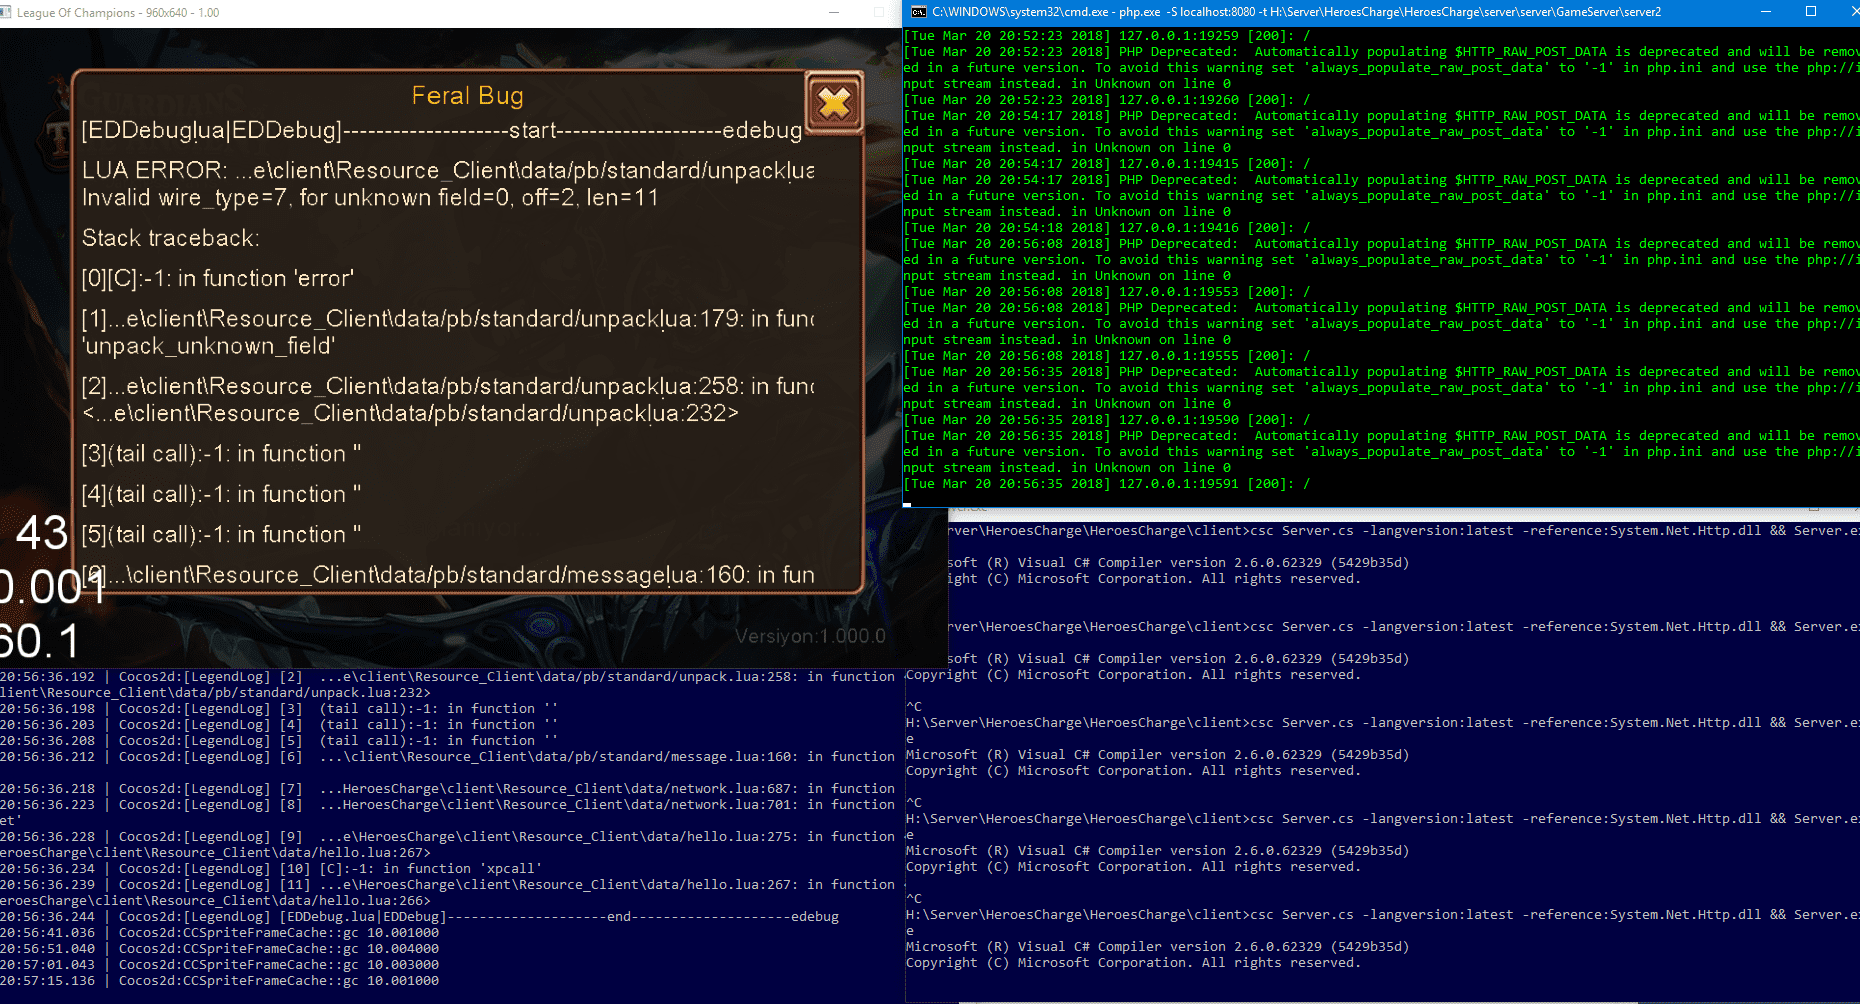Click PHP log line 127.0.0.1:19555 [200]
This screenshot has height=1004, width=1860.
(x=1107, y=356)
